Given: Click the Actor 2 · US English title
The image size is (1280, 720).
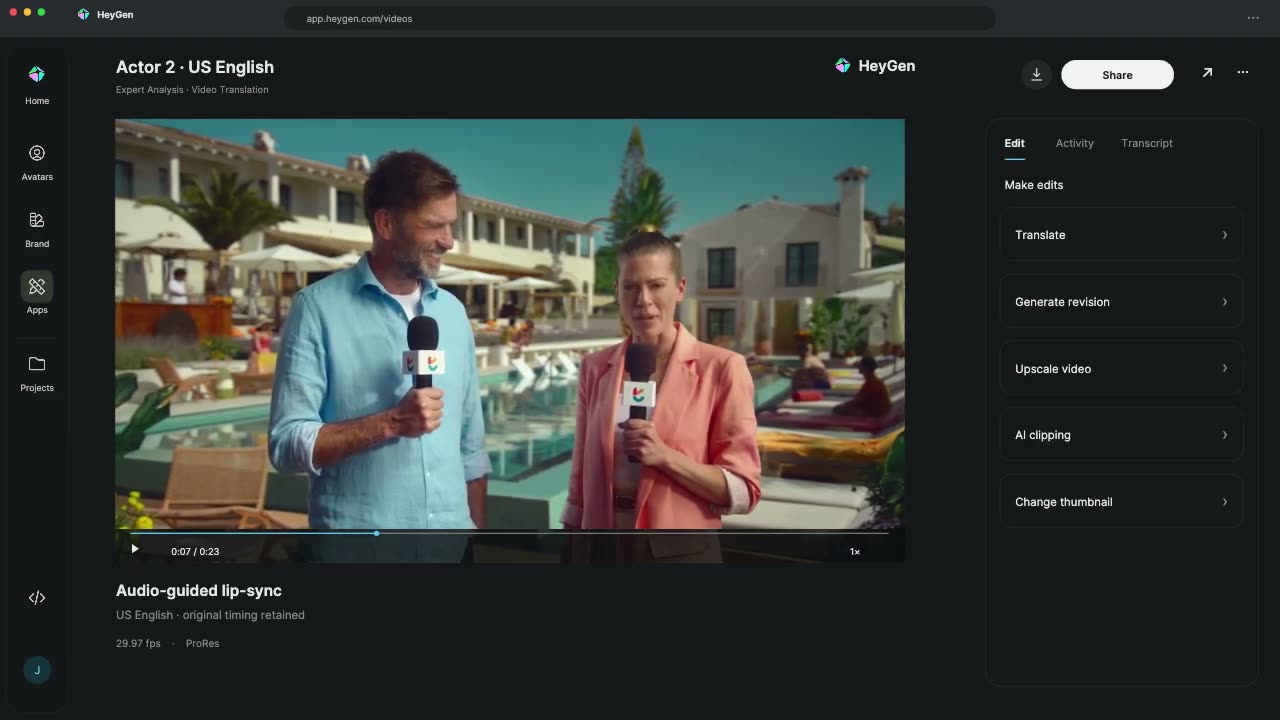Looking at the screenshot, I should (195, 67).
